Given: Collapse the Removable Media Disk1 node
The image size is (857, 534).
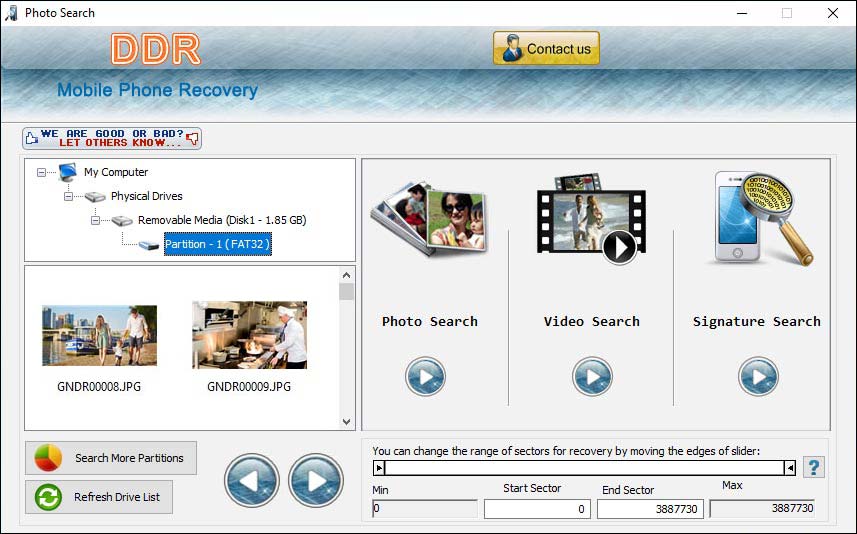Looking at the screenshot, I should pos(95,220).
